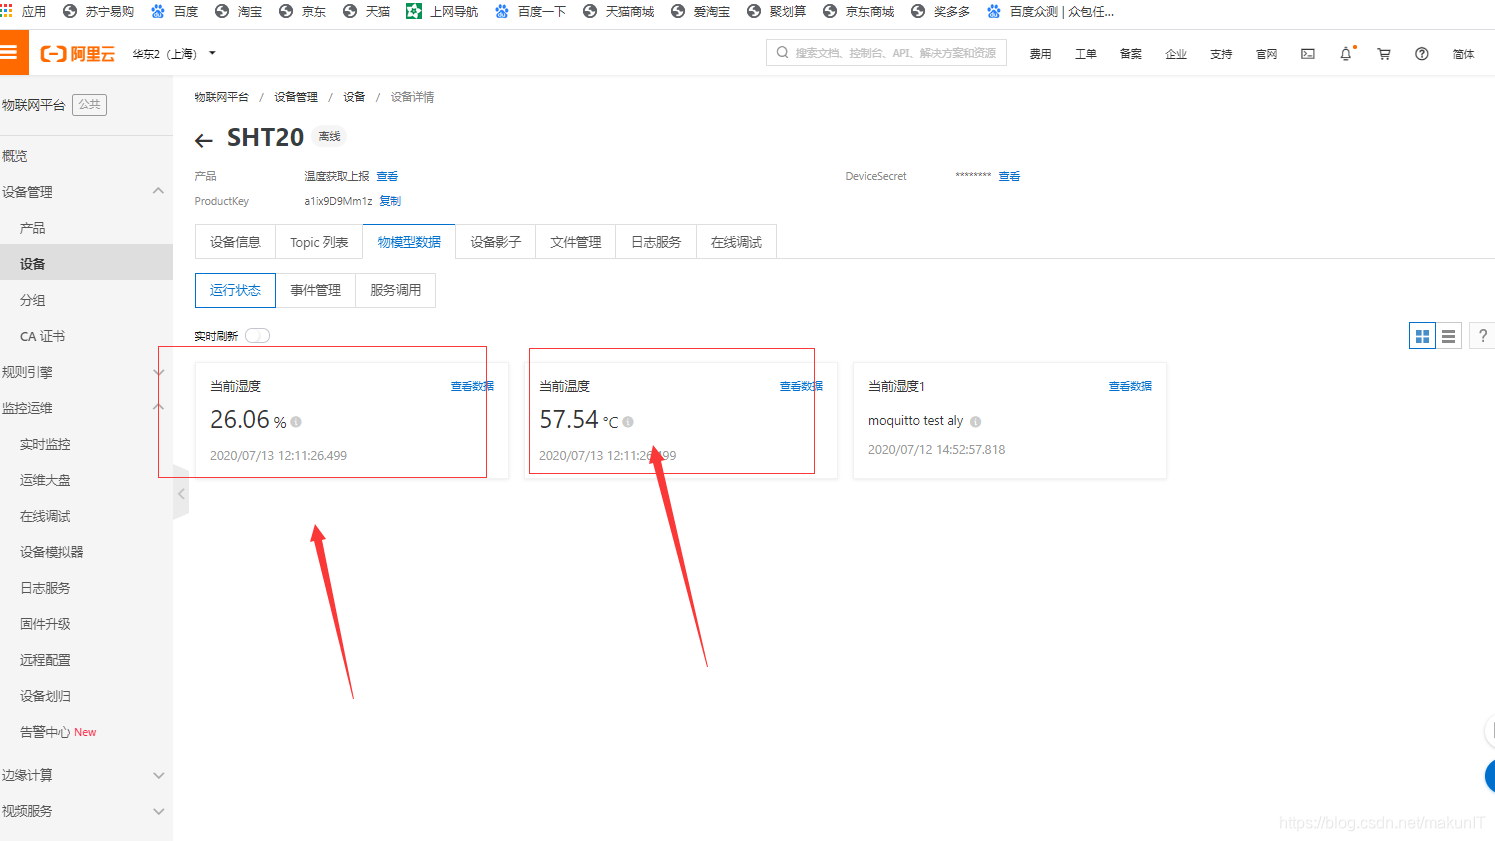Viewport: 1495px width, 841px height.
Task: Click the info icon next to moquitto test aly
Action: coord(976,422)
